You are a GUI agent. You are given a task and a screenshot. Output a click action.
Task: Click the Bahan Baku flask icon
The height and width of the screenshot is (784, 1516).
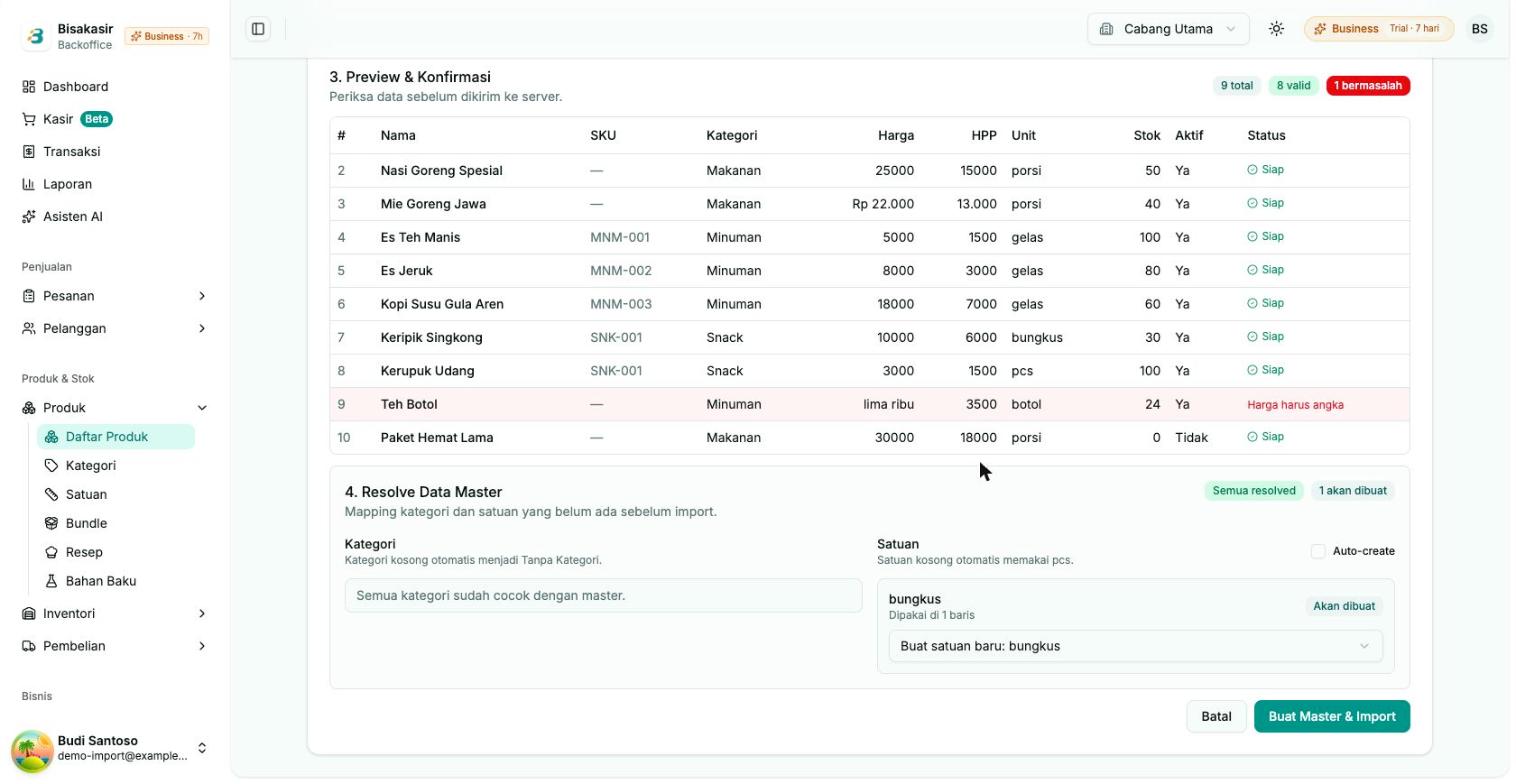tap(52, 582)
